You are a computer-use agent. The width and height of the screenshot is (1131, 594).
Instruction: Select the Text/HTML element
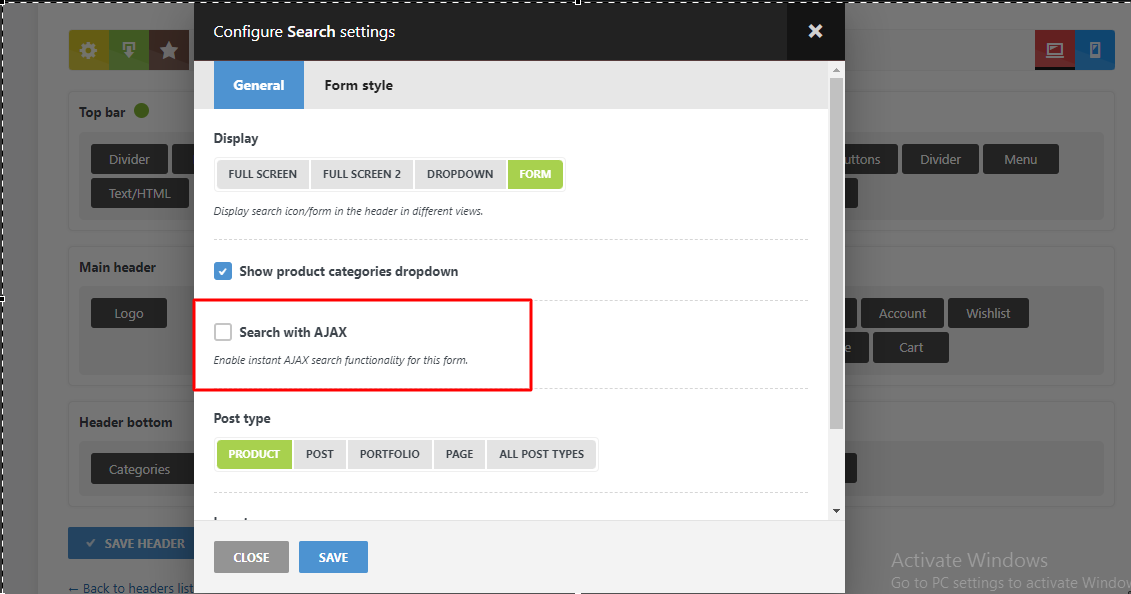(x=140, y=193)
